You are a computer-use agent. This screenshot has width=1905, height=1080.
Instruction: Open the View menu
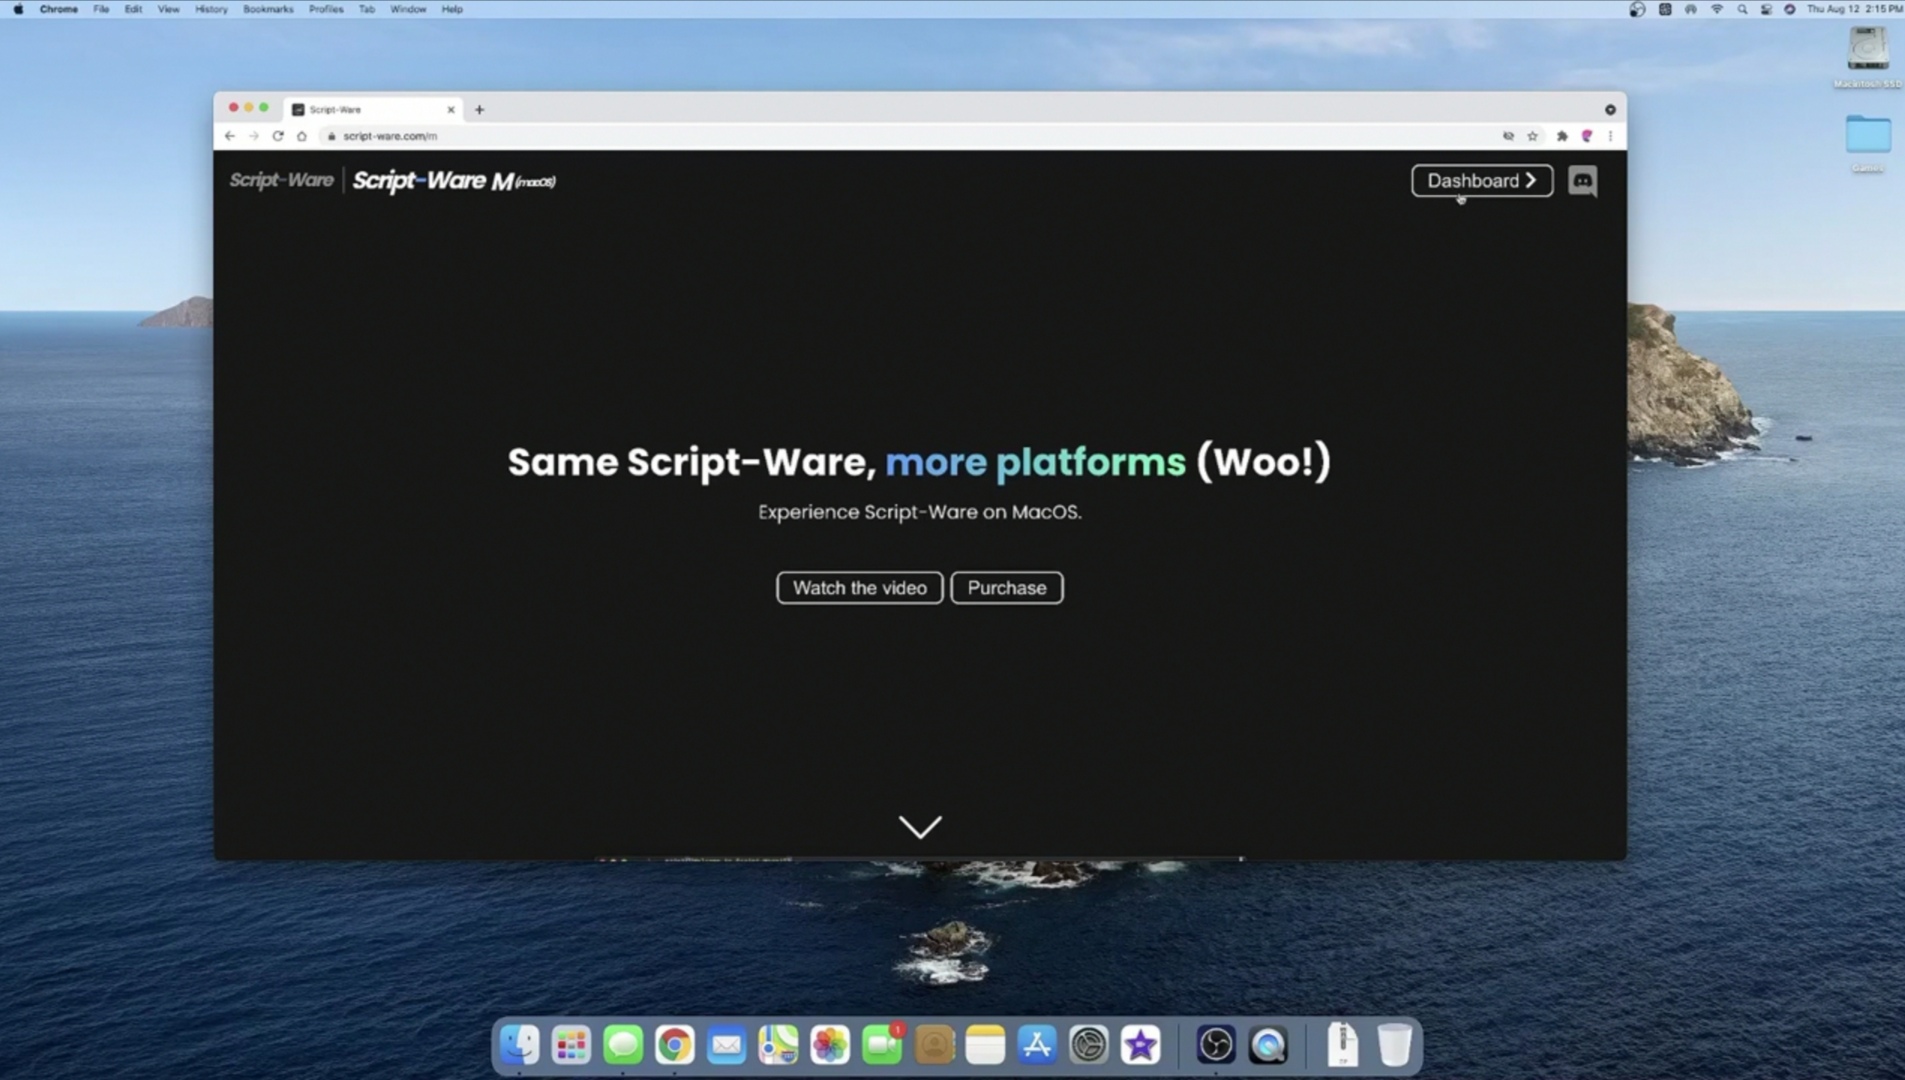[168, 9]
